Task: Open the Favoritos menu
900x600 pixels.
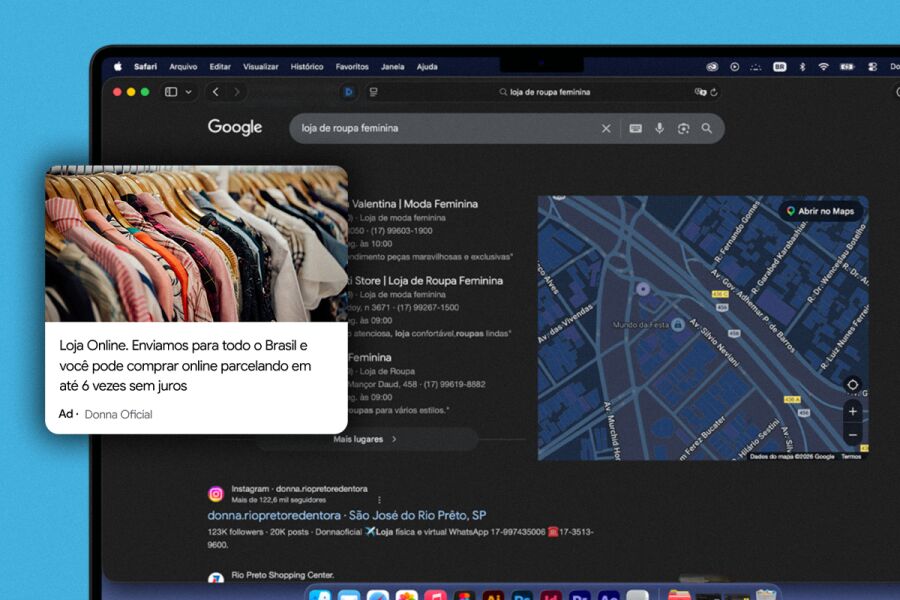Action: pos(352,67)
